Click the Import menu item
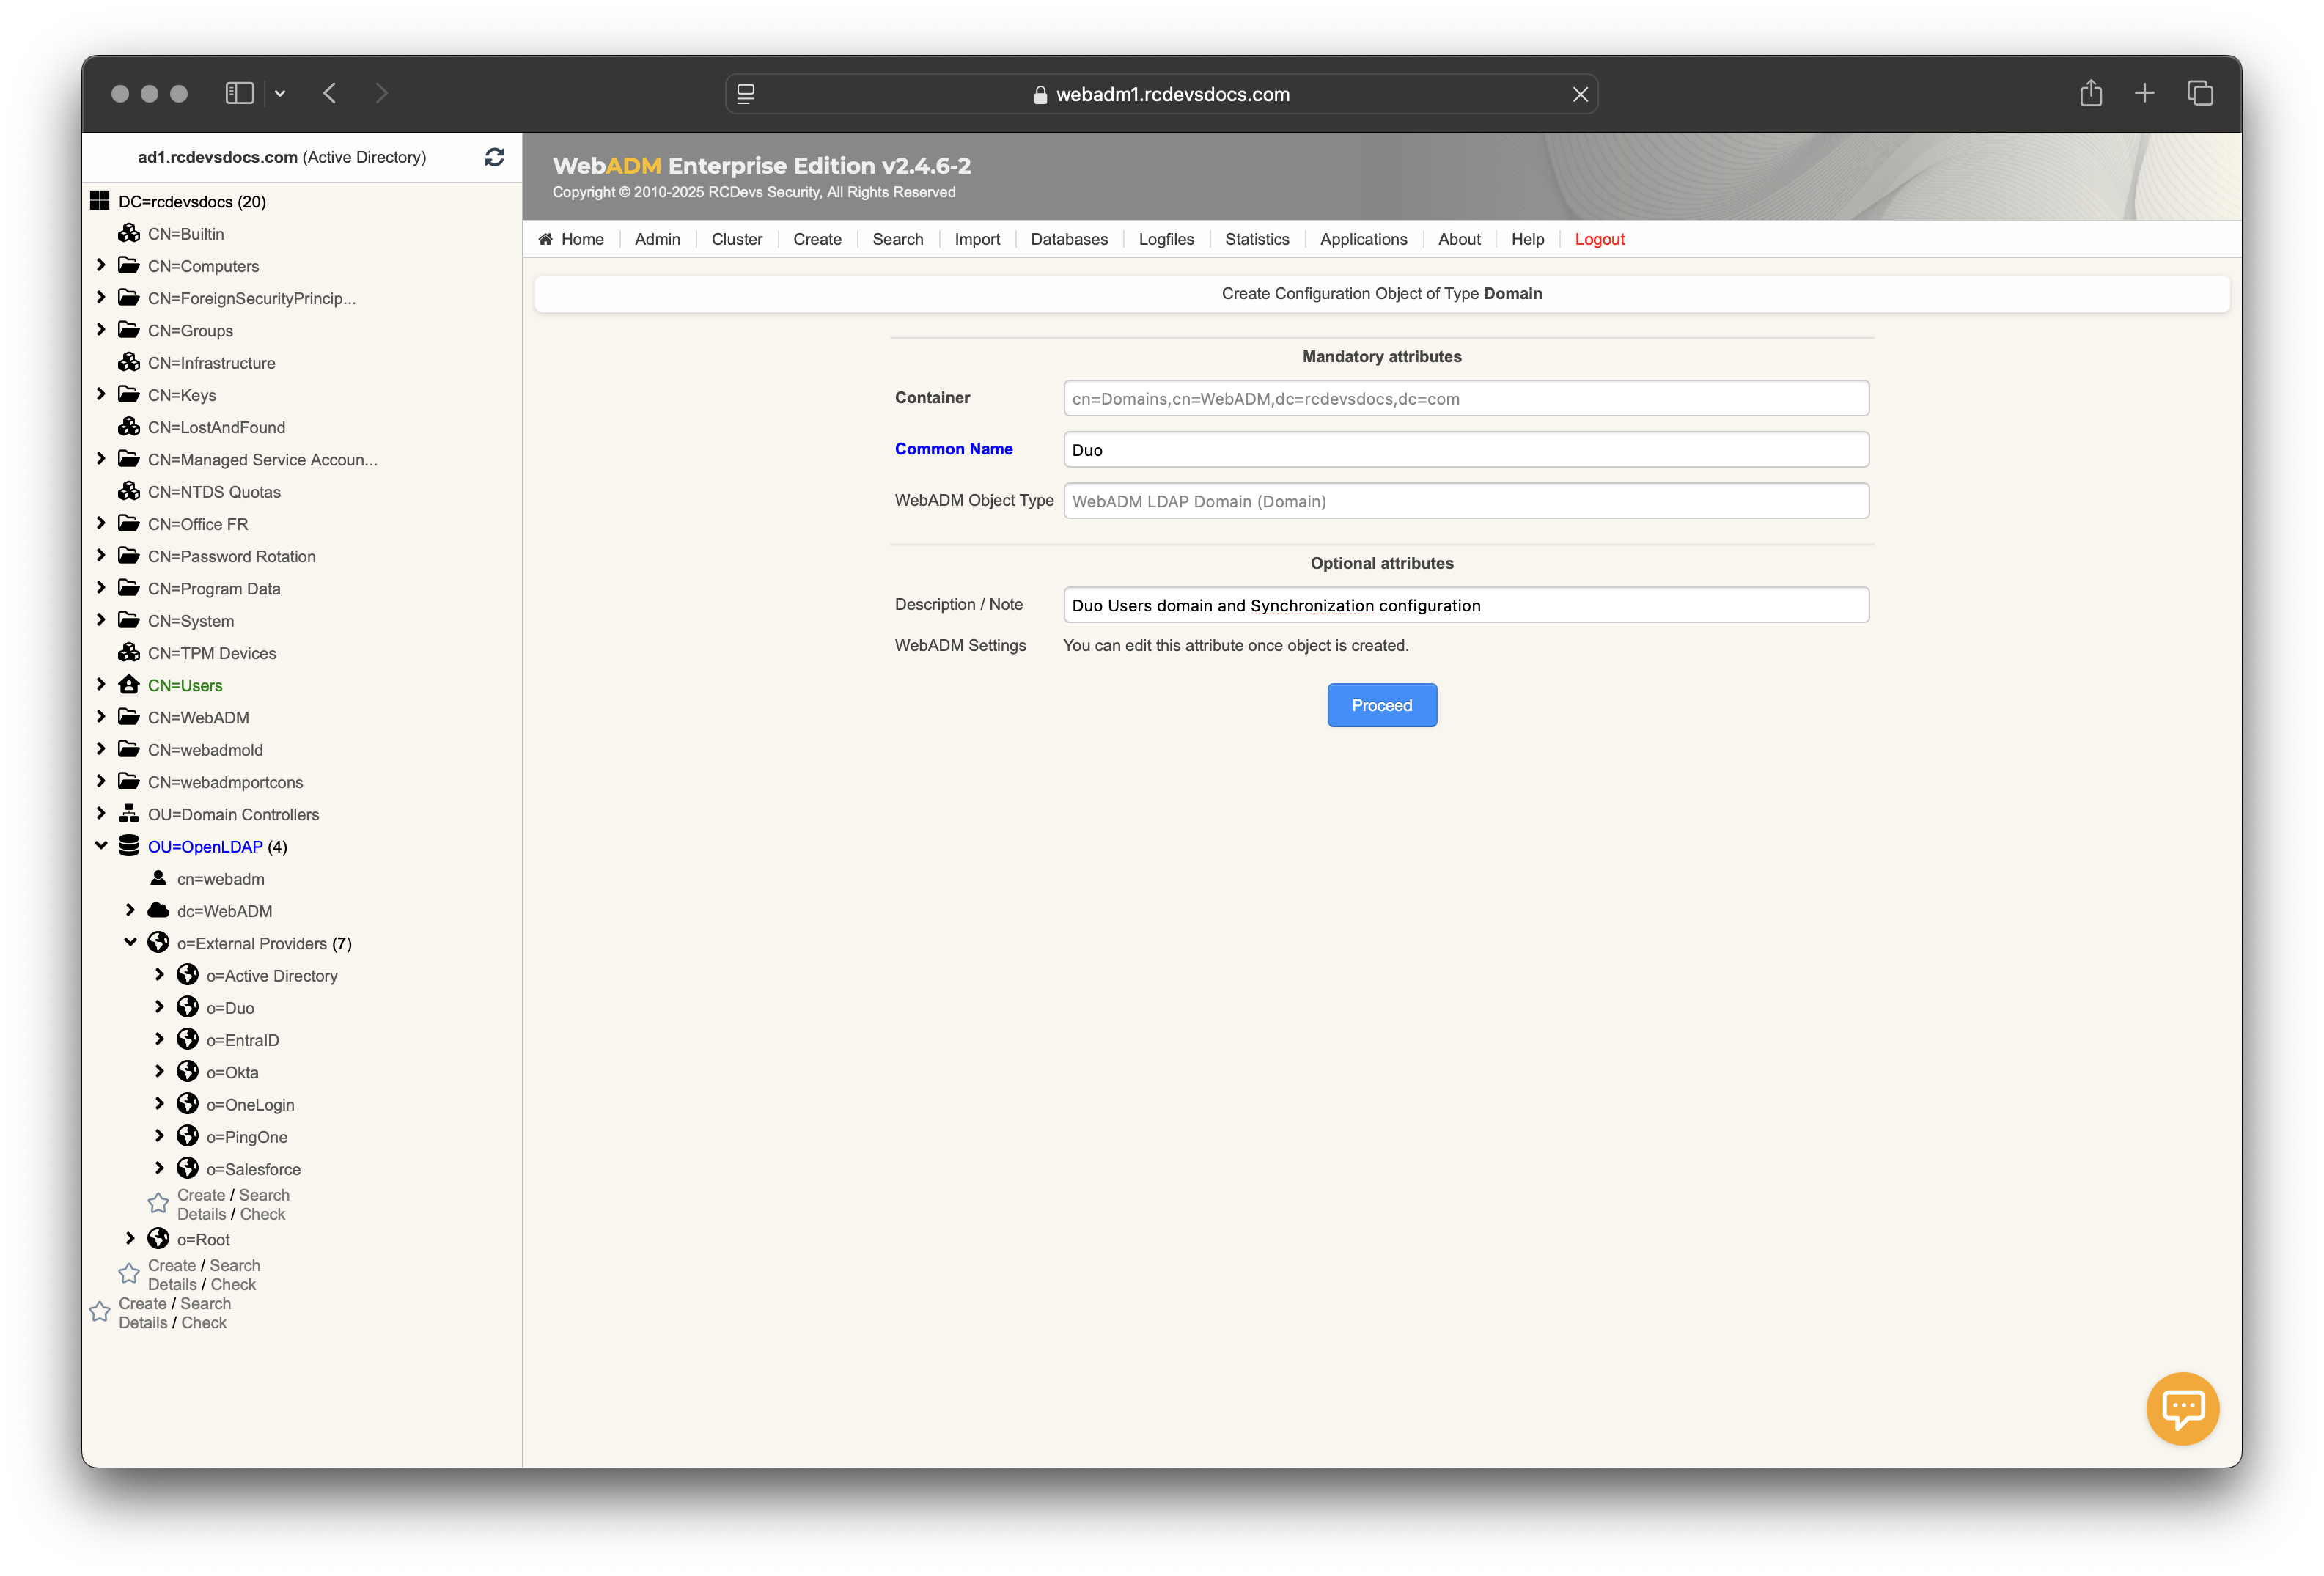This screenshot has width=2324, height=1576. click(x=977, y=239)
